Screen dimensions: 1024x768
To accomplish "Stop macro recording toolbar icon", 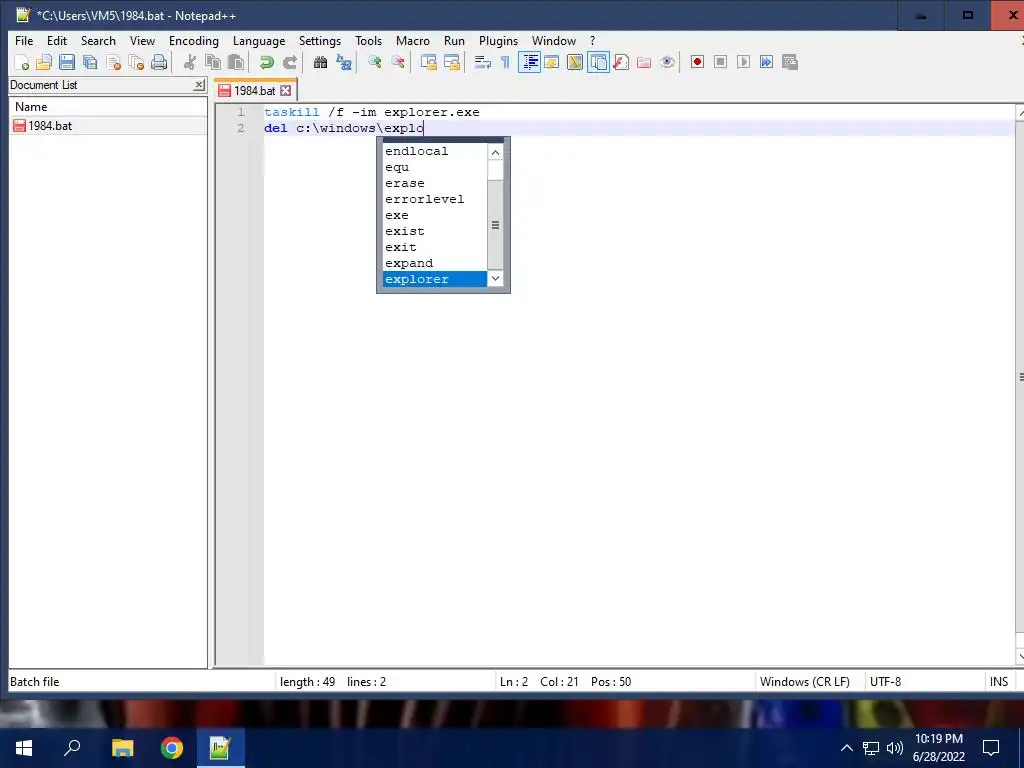I will point(720,62).
